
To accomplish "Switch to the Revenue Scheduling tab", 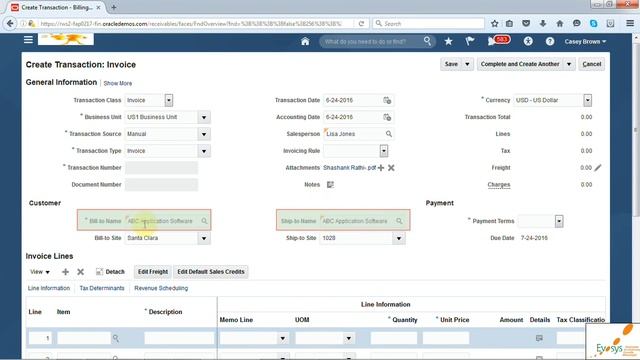I will point(161,288).
